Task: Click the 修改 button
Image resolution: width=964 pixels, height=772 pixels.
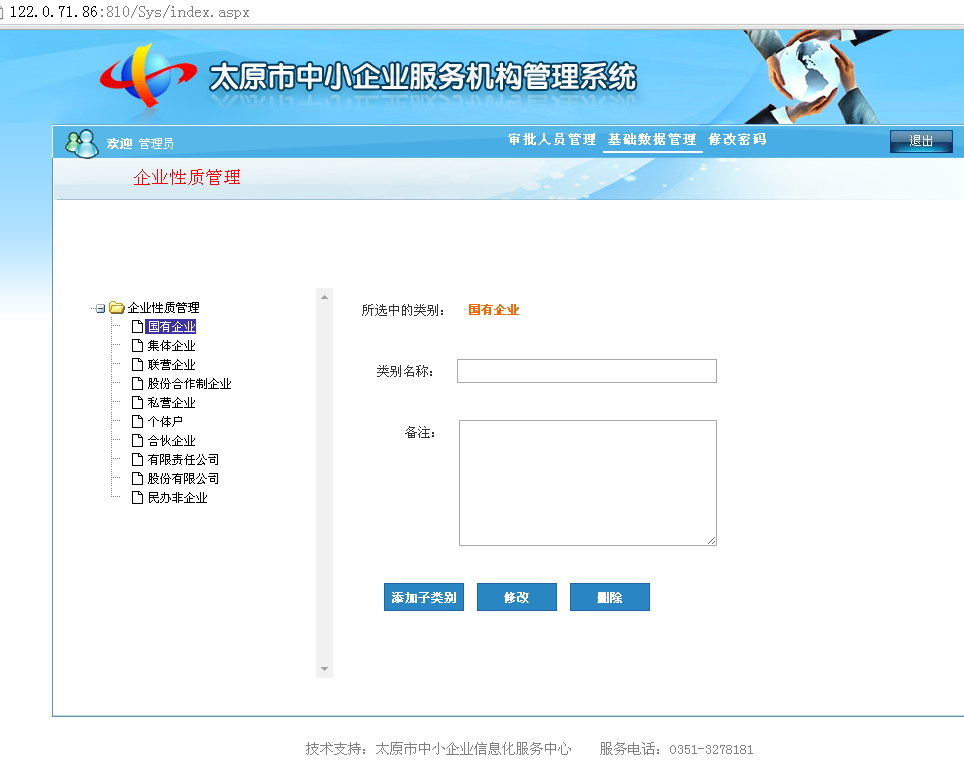Action: (x=516, y=597)
